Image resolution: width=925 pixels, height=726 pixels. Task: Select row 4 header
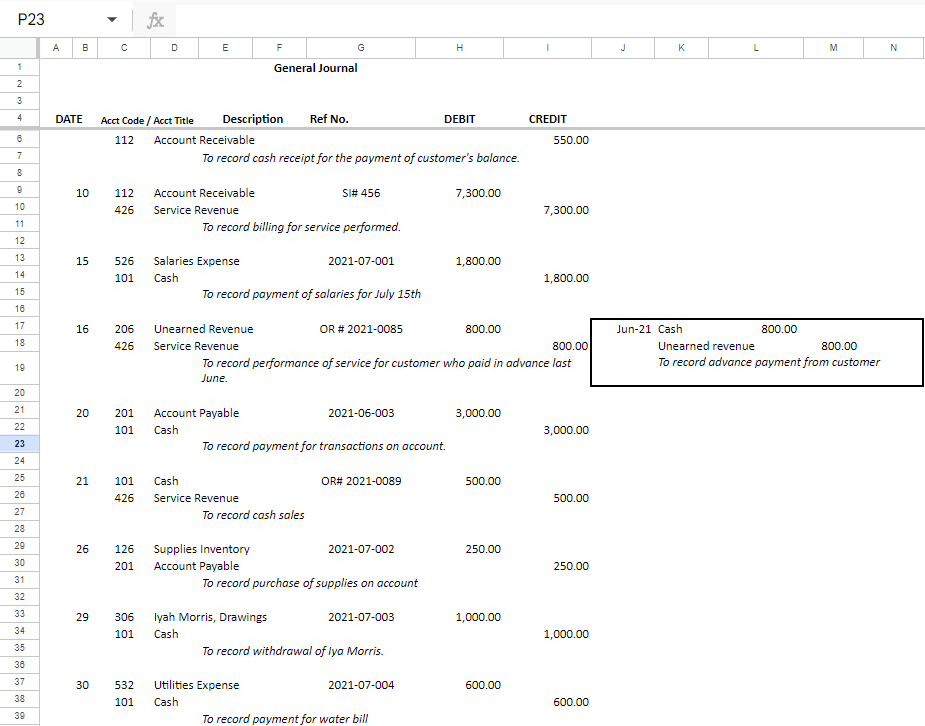point(19,118)
